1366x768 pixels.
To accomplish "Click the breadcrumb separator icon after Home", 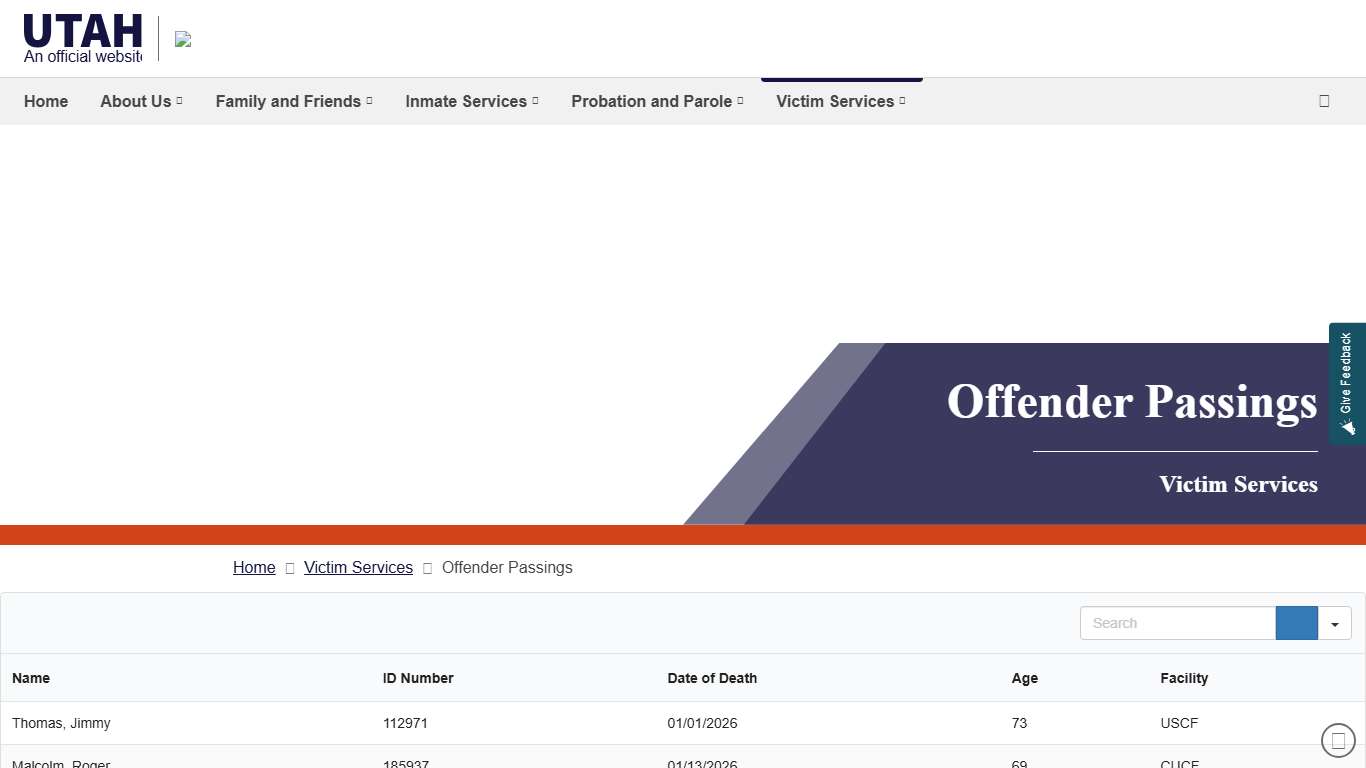I will (289, 568).
